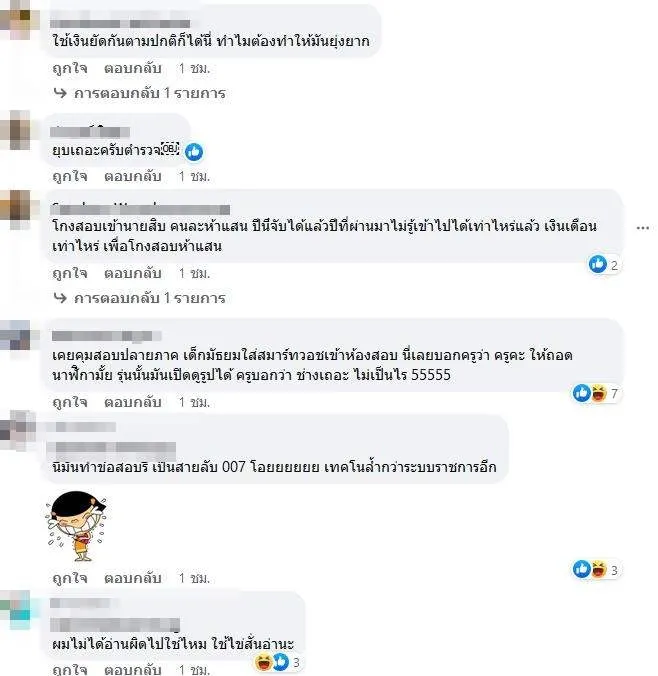Viewport: 658px width, 676px height.
Task: Like the first comment with "ถูกใจ"
Action: click(x=70, y=68)
